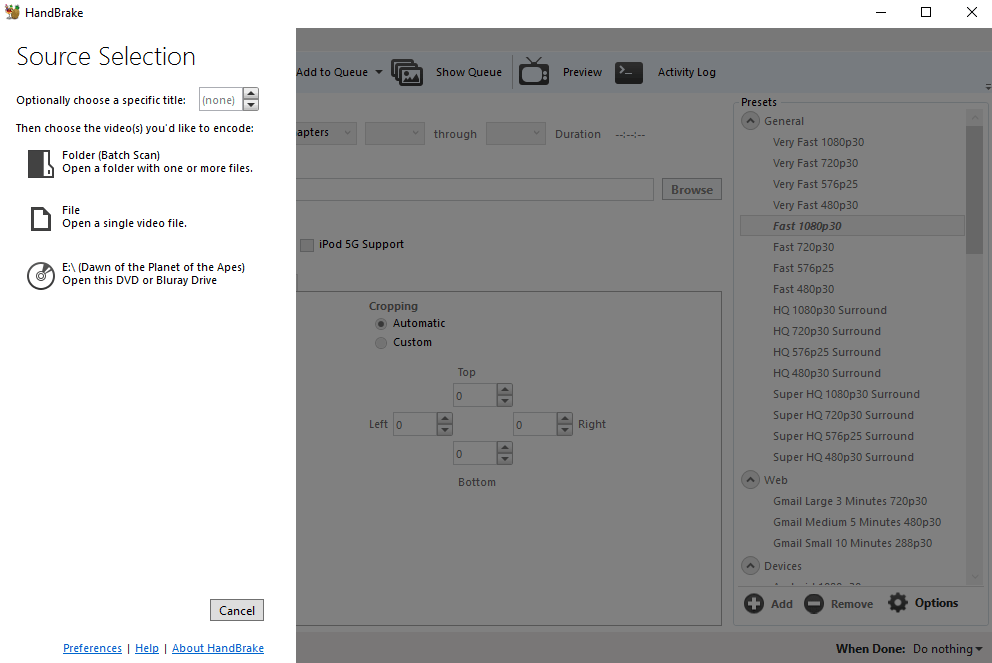
Task: Open the Add to Queue dropdown arrow
Action: point(379,72)
